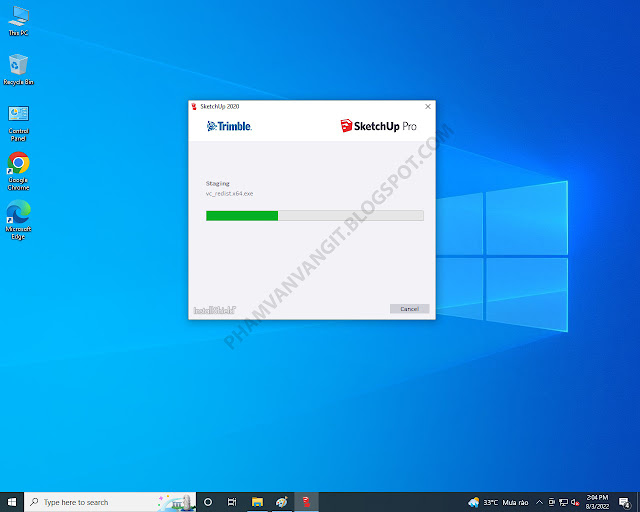Click SketchUp icon in installer title bar
The width and height of the screenshot is (640, 512).
pos(194,107)
